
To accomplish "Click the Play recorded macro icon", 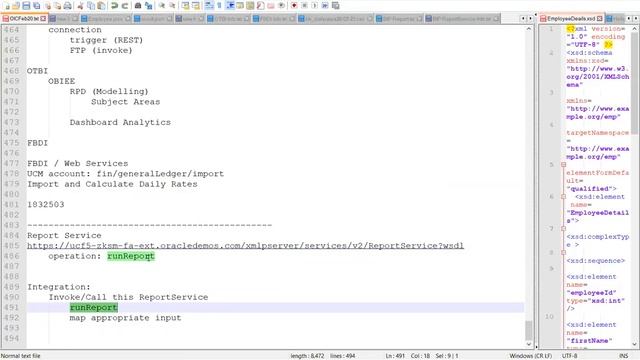I will (314, 6).
